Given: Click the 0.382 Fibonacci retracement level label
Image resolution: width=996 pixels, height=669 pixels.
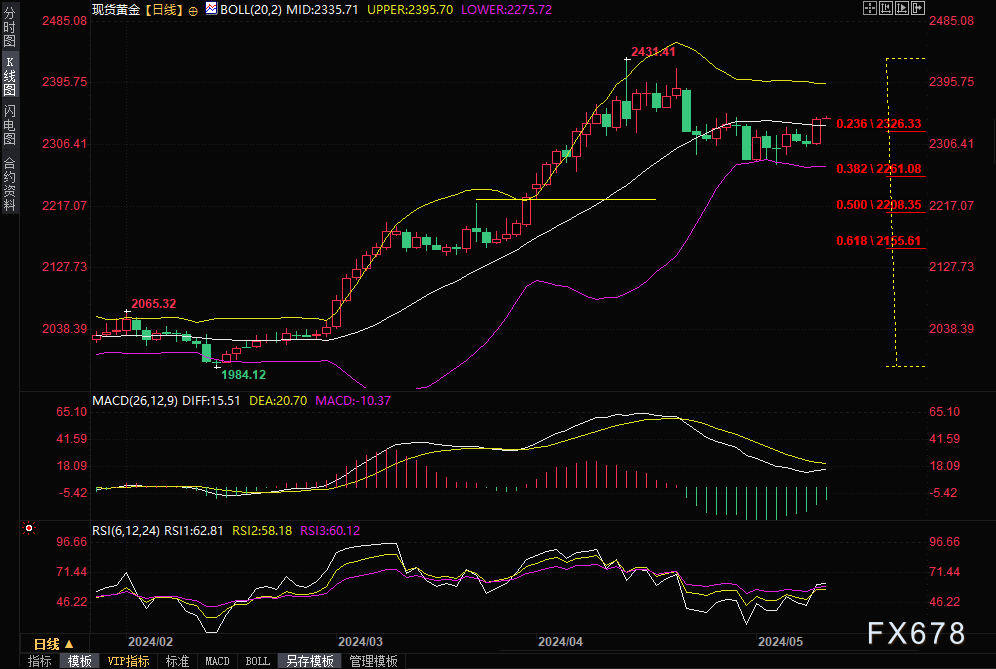Looking at the screenshot, I should (878, 168).
